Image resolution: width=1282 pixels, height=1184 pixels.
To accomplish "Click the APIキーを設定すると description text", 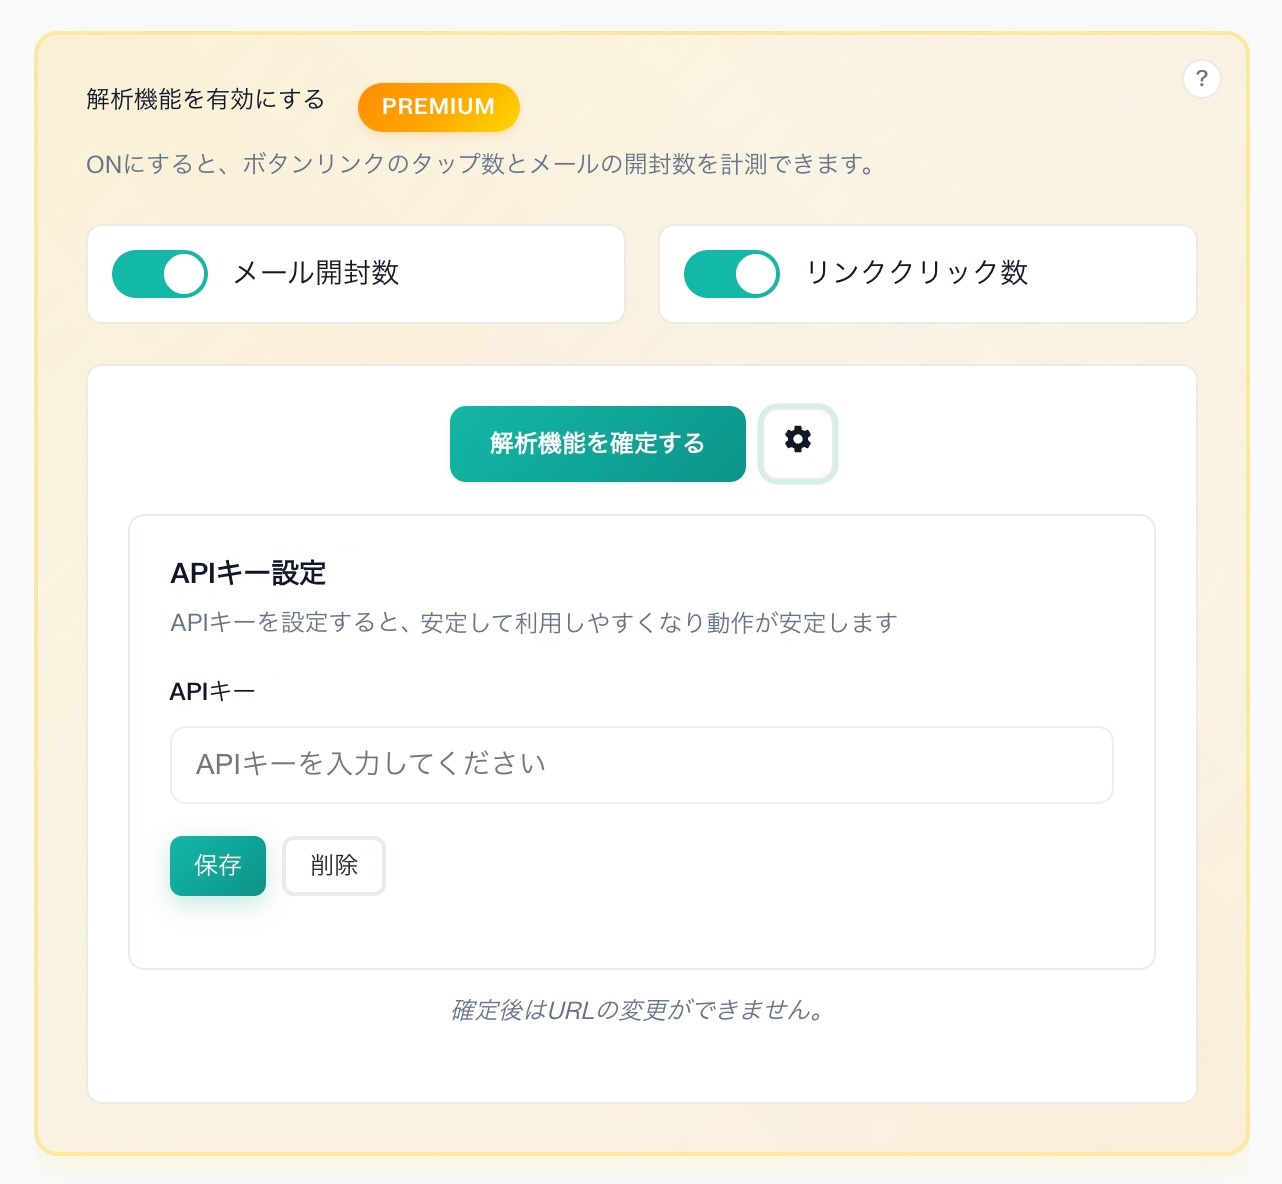I will (x=533, y=623).
